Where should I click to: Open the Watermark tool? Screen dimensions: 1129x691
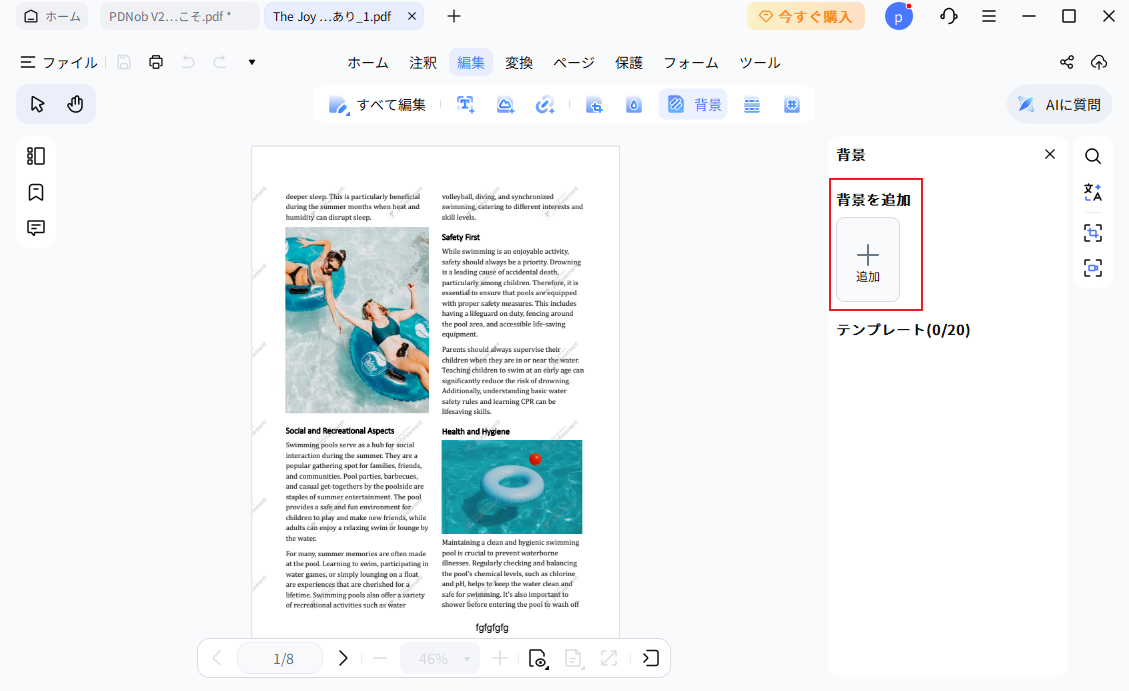click(x=633, y=103)
